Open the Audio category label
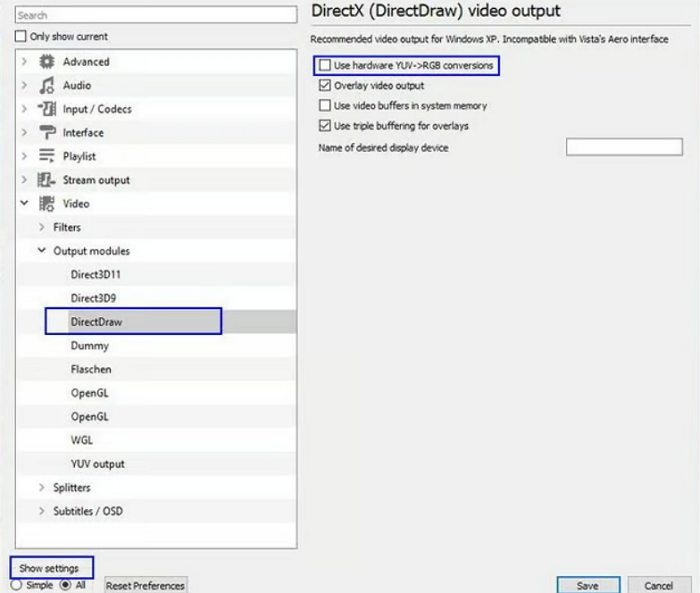 (x=77, y=85)
